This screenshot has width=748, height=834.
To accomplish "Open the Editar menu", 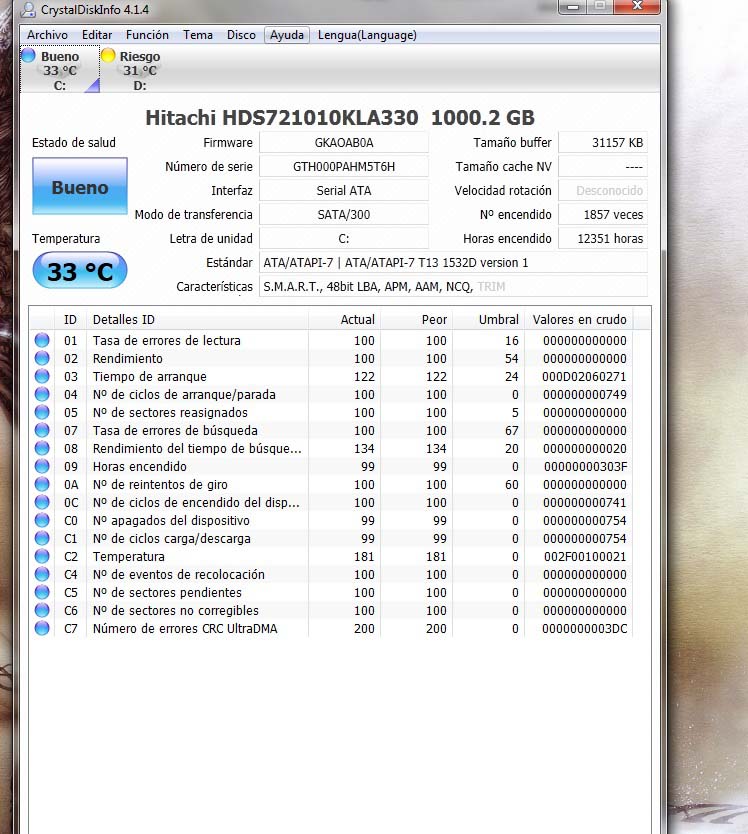I will click(97, 35).
